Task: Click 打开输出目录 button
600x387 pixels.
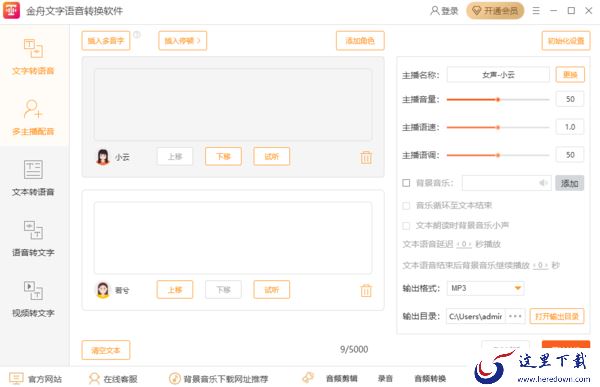Action: [557, 316]
